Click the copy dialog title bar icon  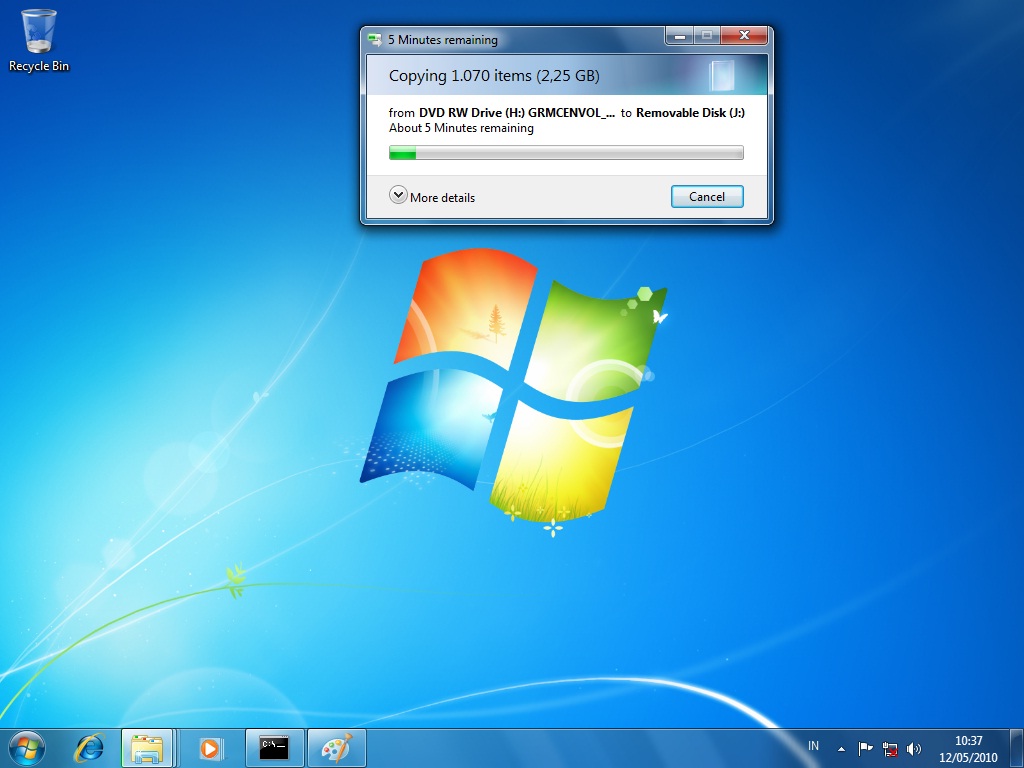point(375,40)
